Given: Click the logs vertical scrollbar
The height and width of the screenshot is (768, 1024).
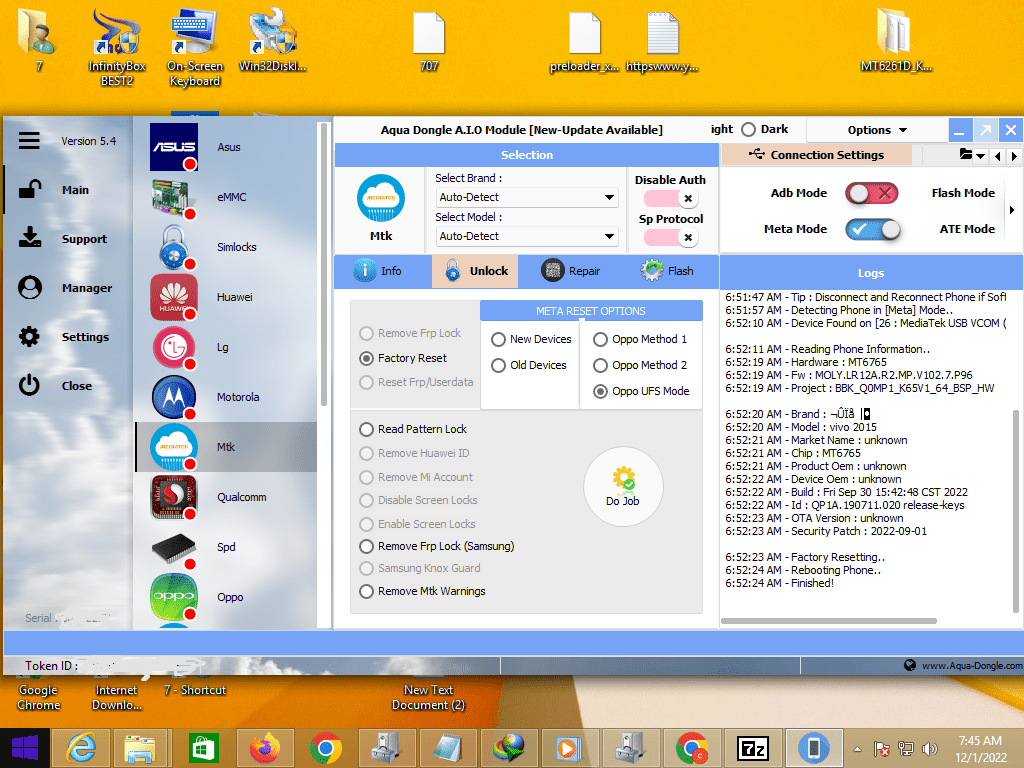Looking at the screenshot, I should [1016, 511].
